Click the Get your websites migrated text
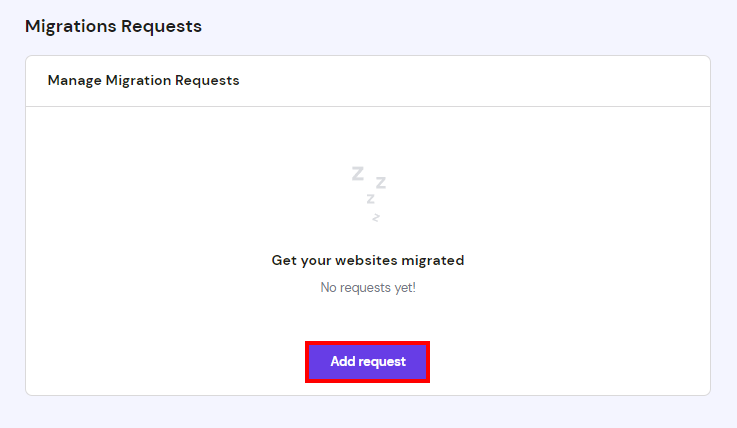The image size is (737, 428). pyautogui.click(x=368, y=260)
